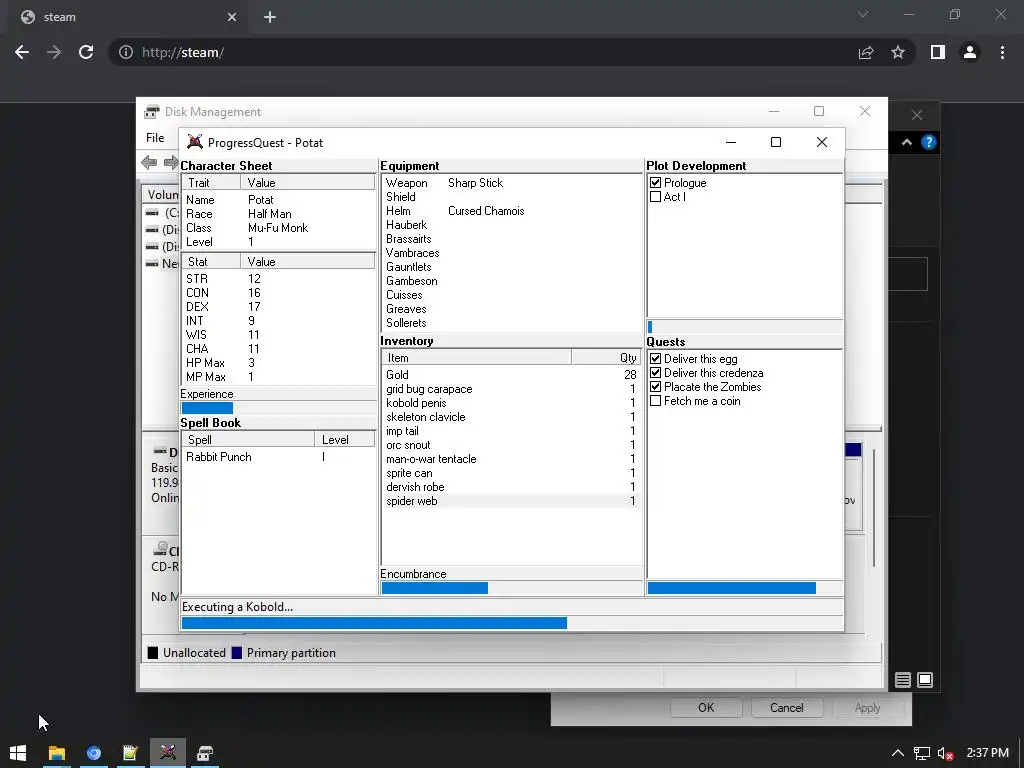Viewport: 1024px width, 768px height.
Task: Close the steam browser tab
Action: 232,17
